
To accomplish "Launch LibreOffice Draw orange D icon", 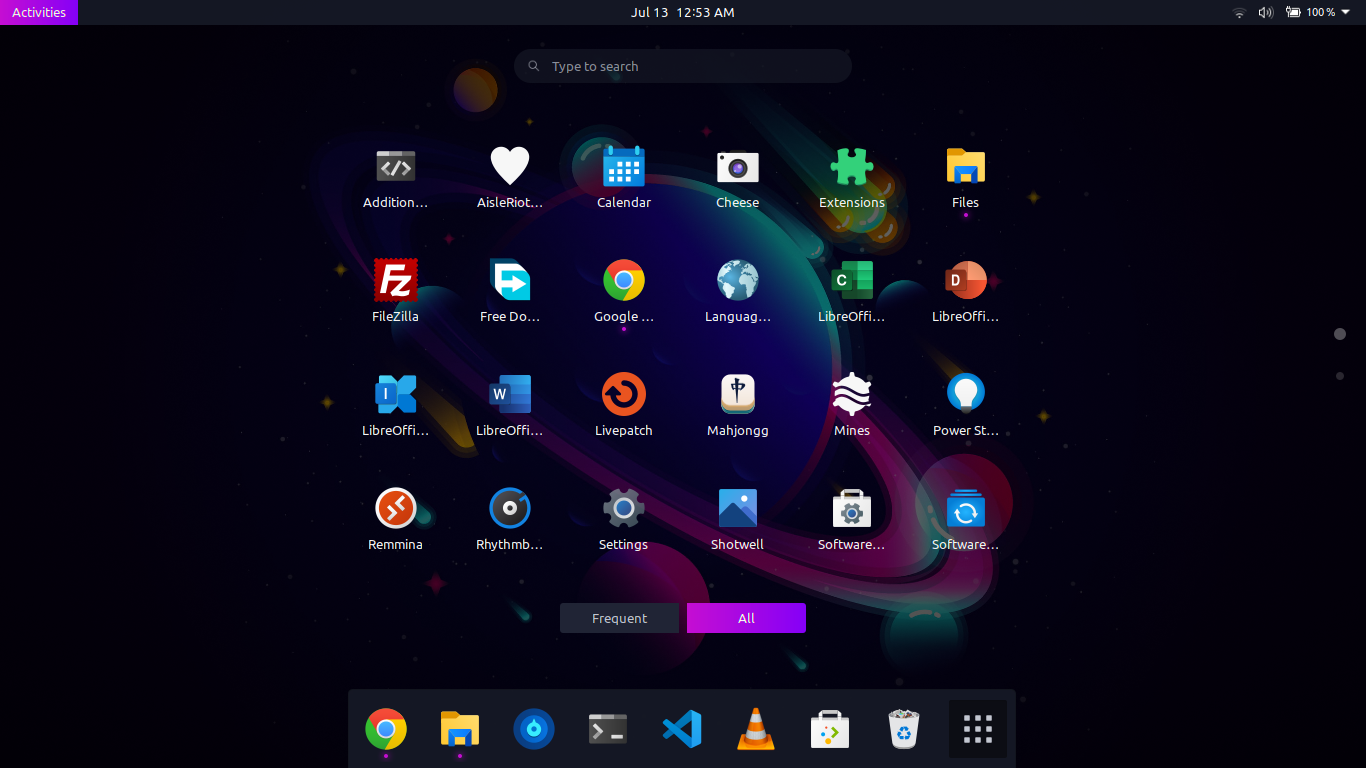I will click(965, 280).
